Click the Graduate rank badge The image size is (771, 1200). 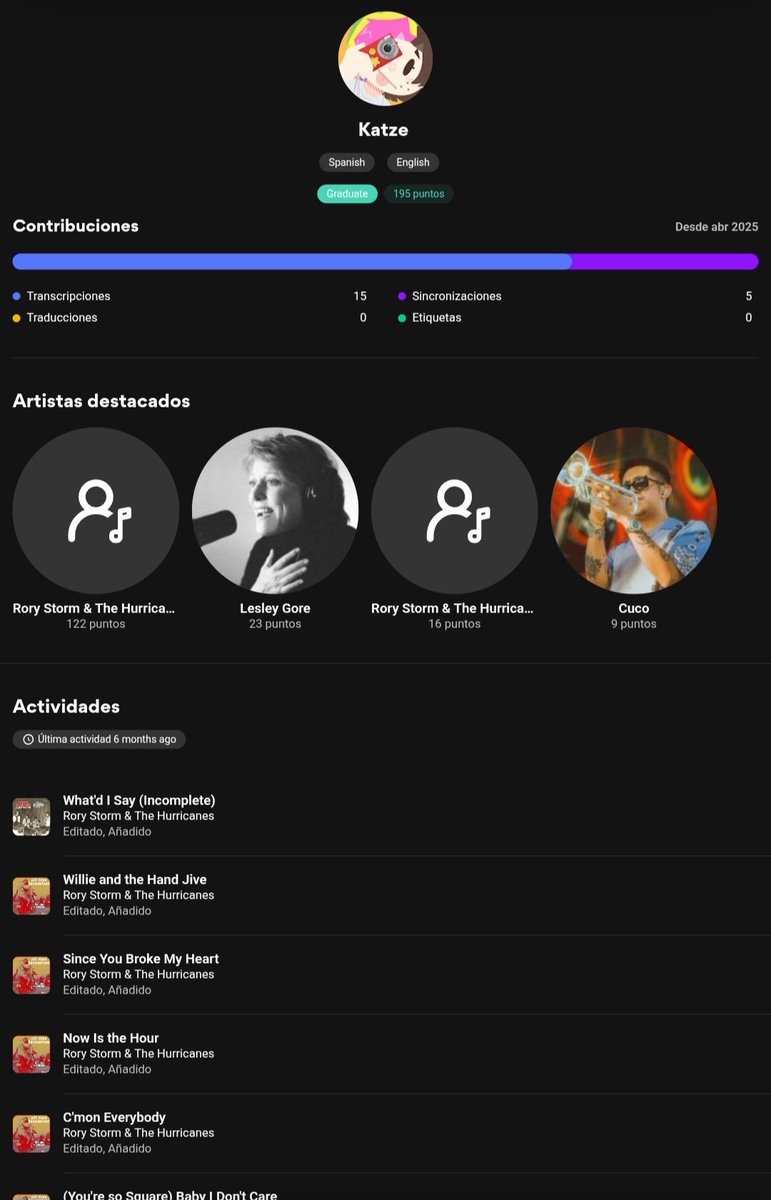click(x=347, y=193)
